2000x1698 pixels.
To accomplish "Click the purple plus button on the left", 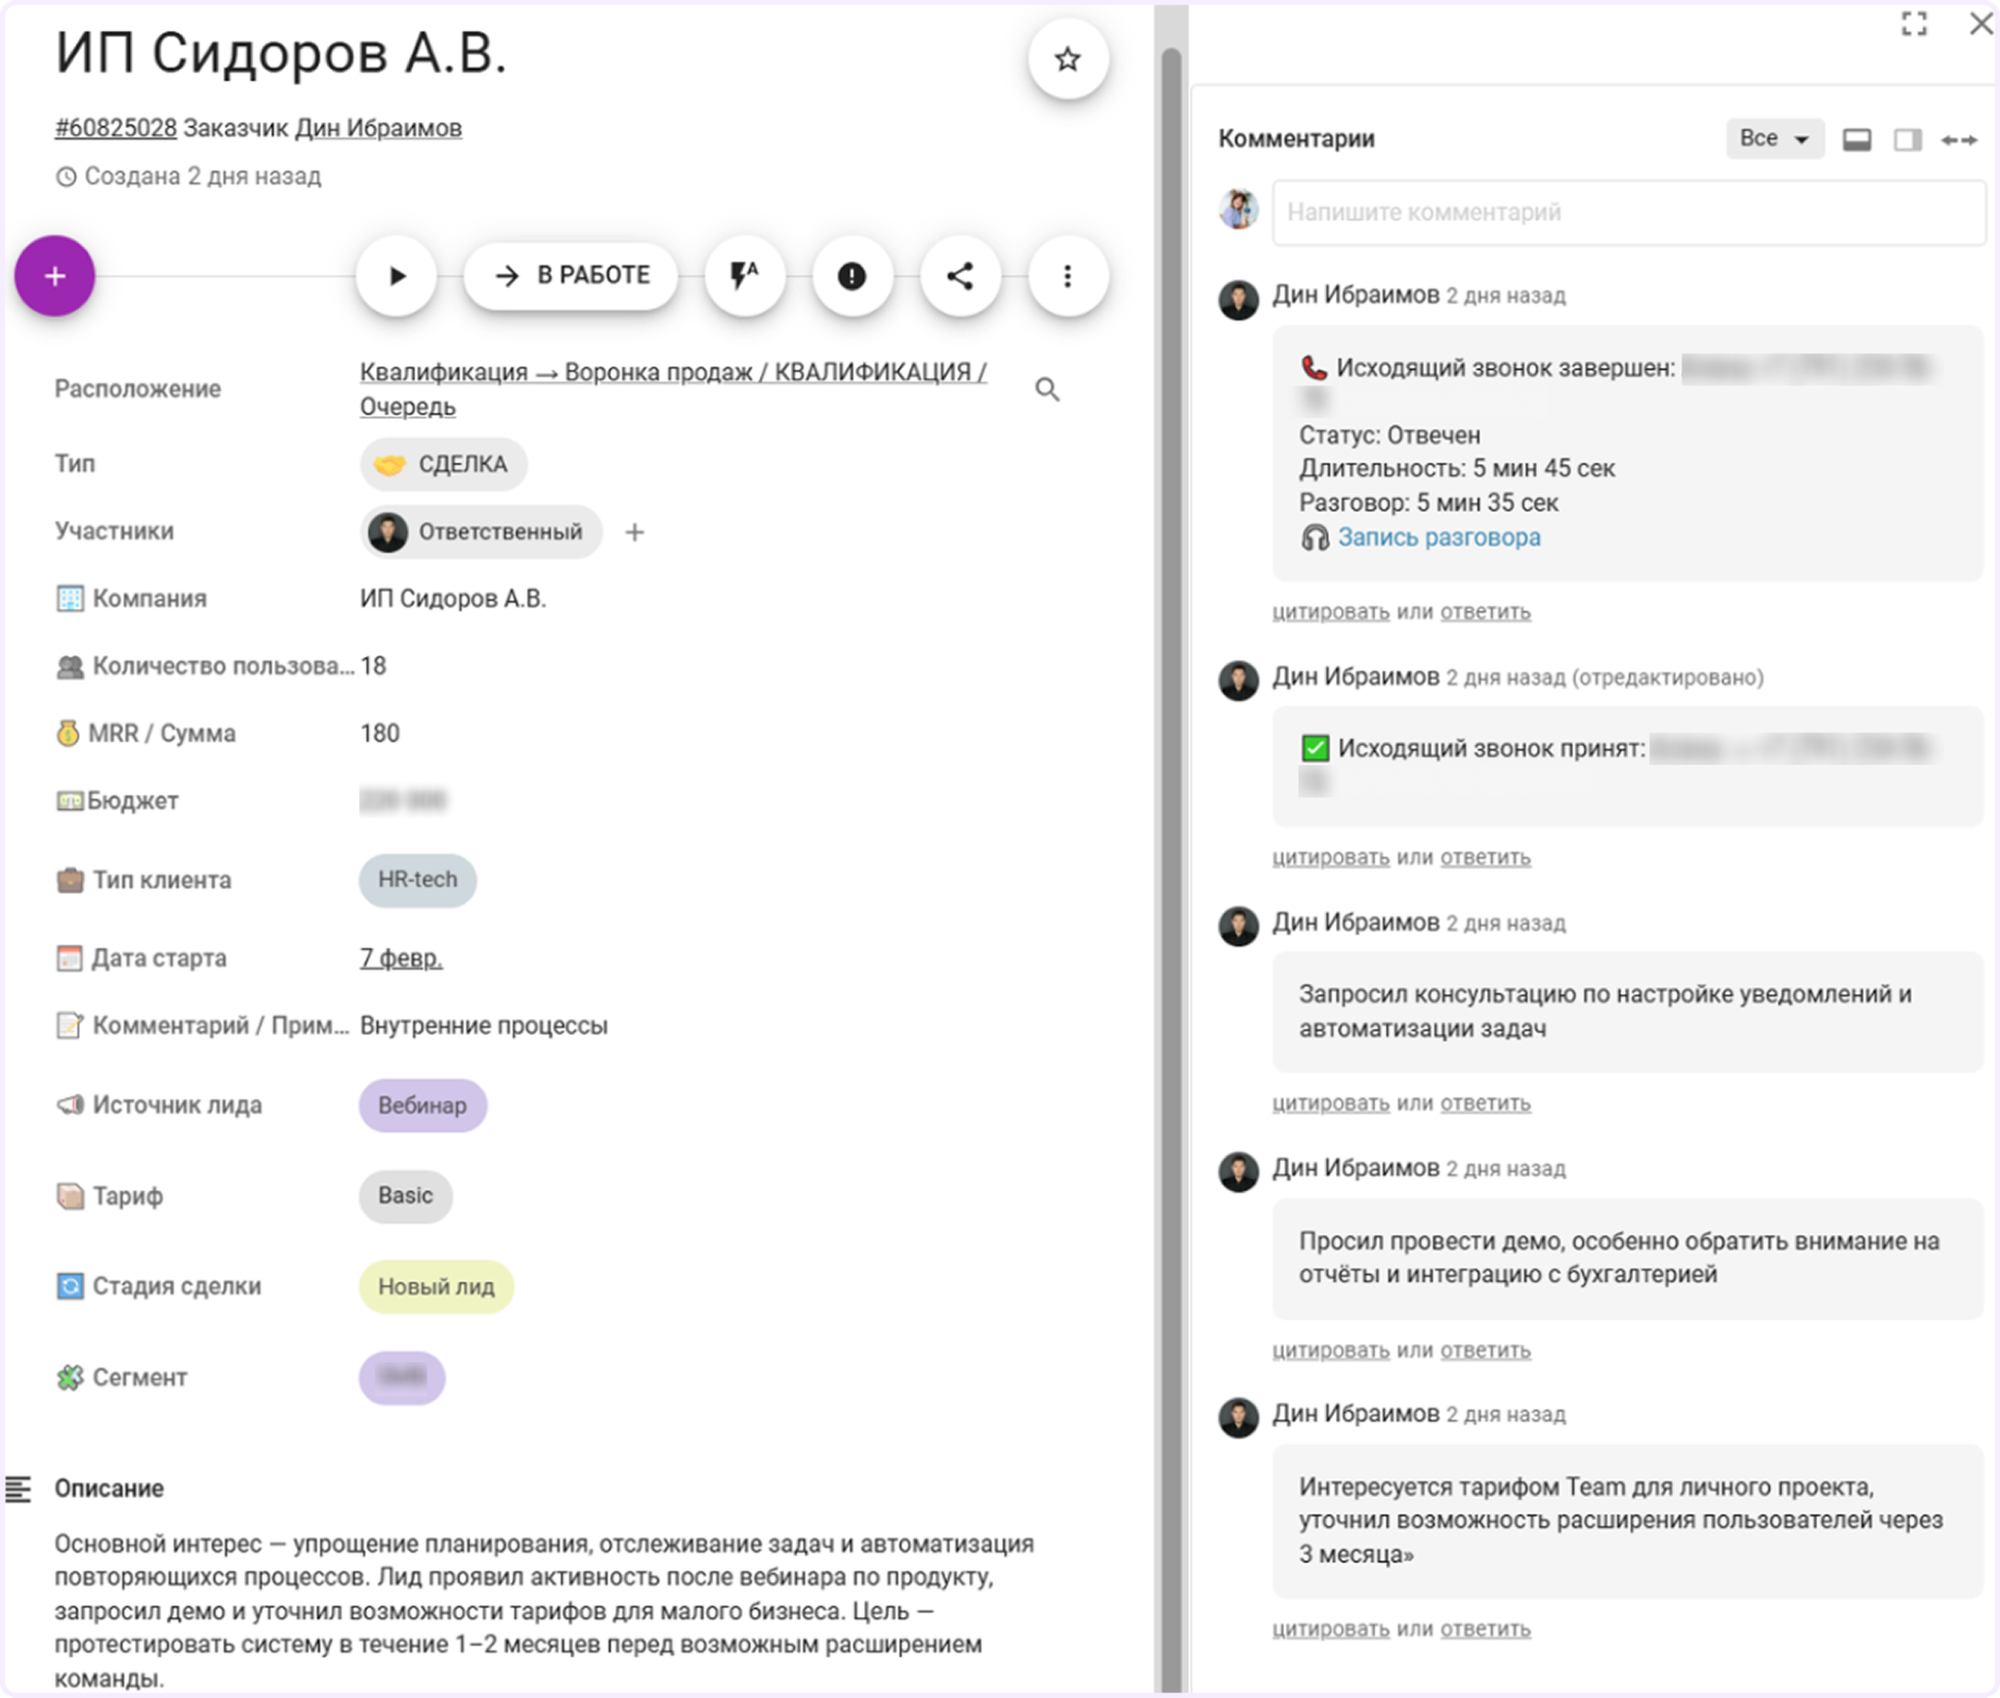I will pos(55,275).
